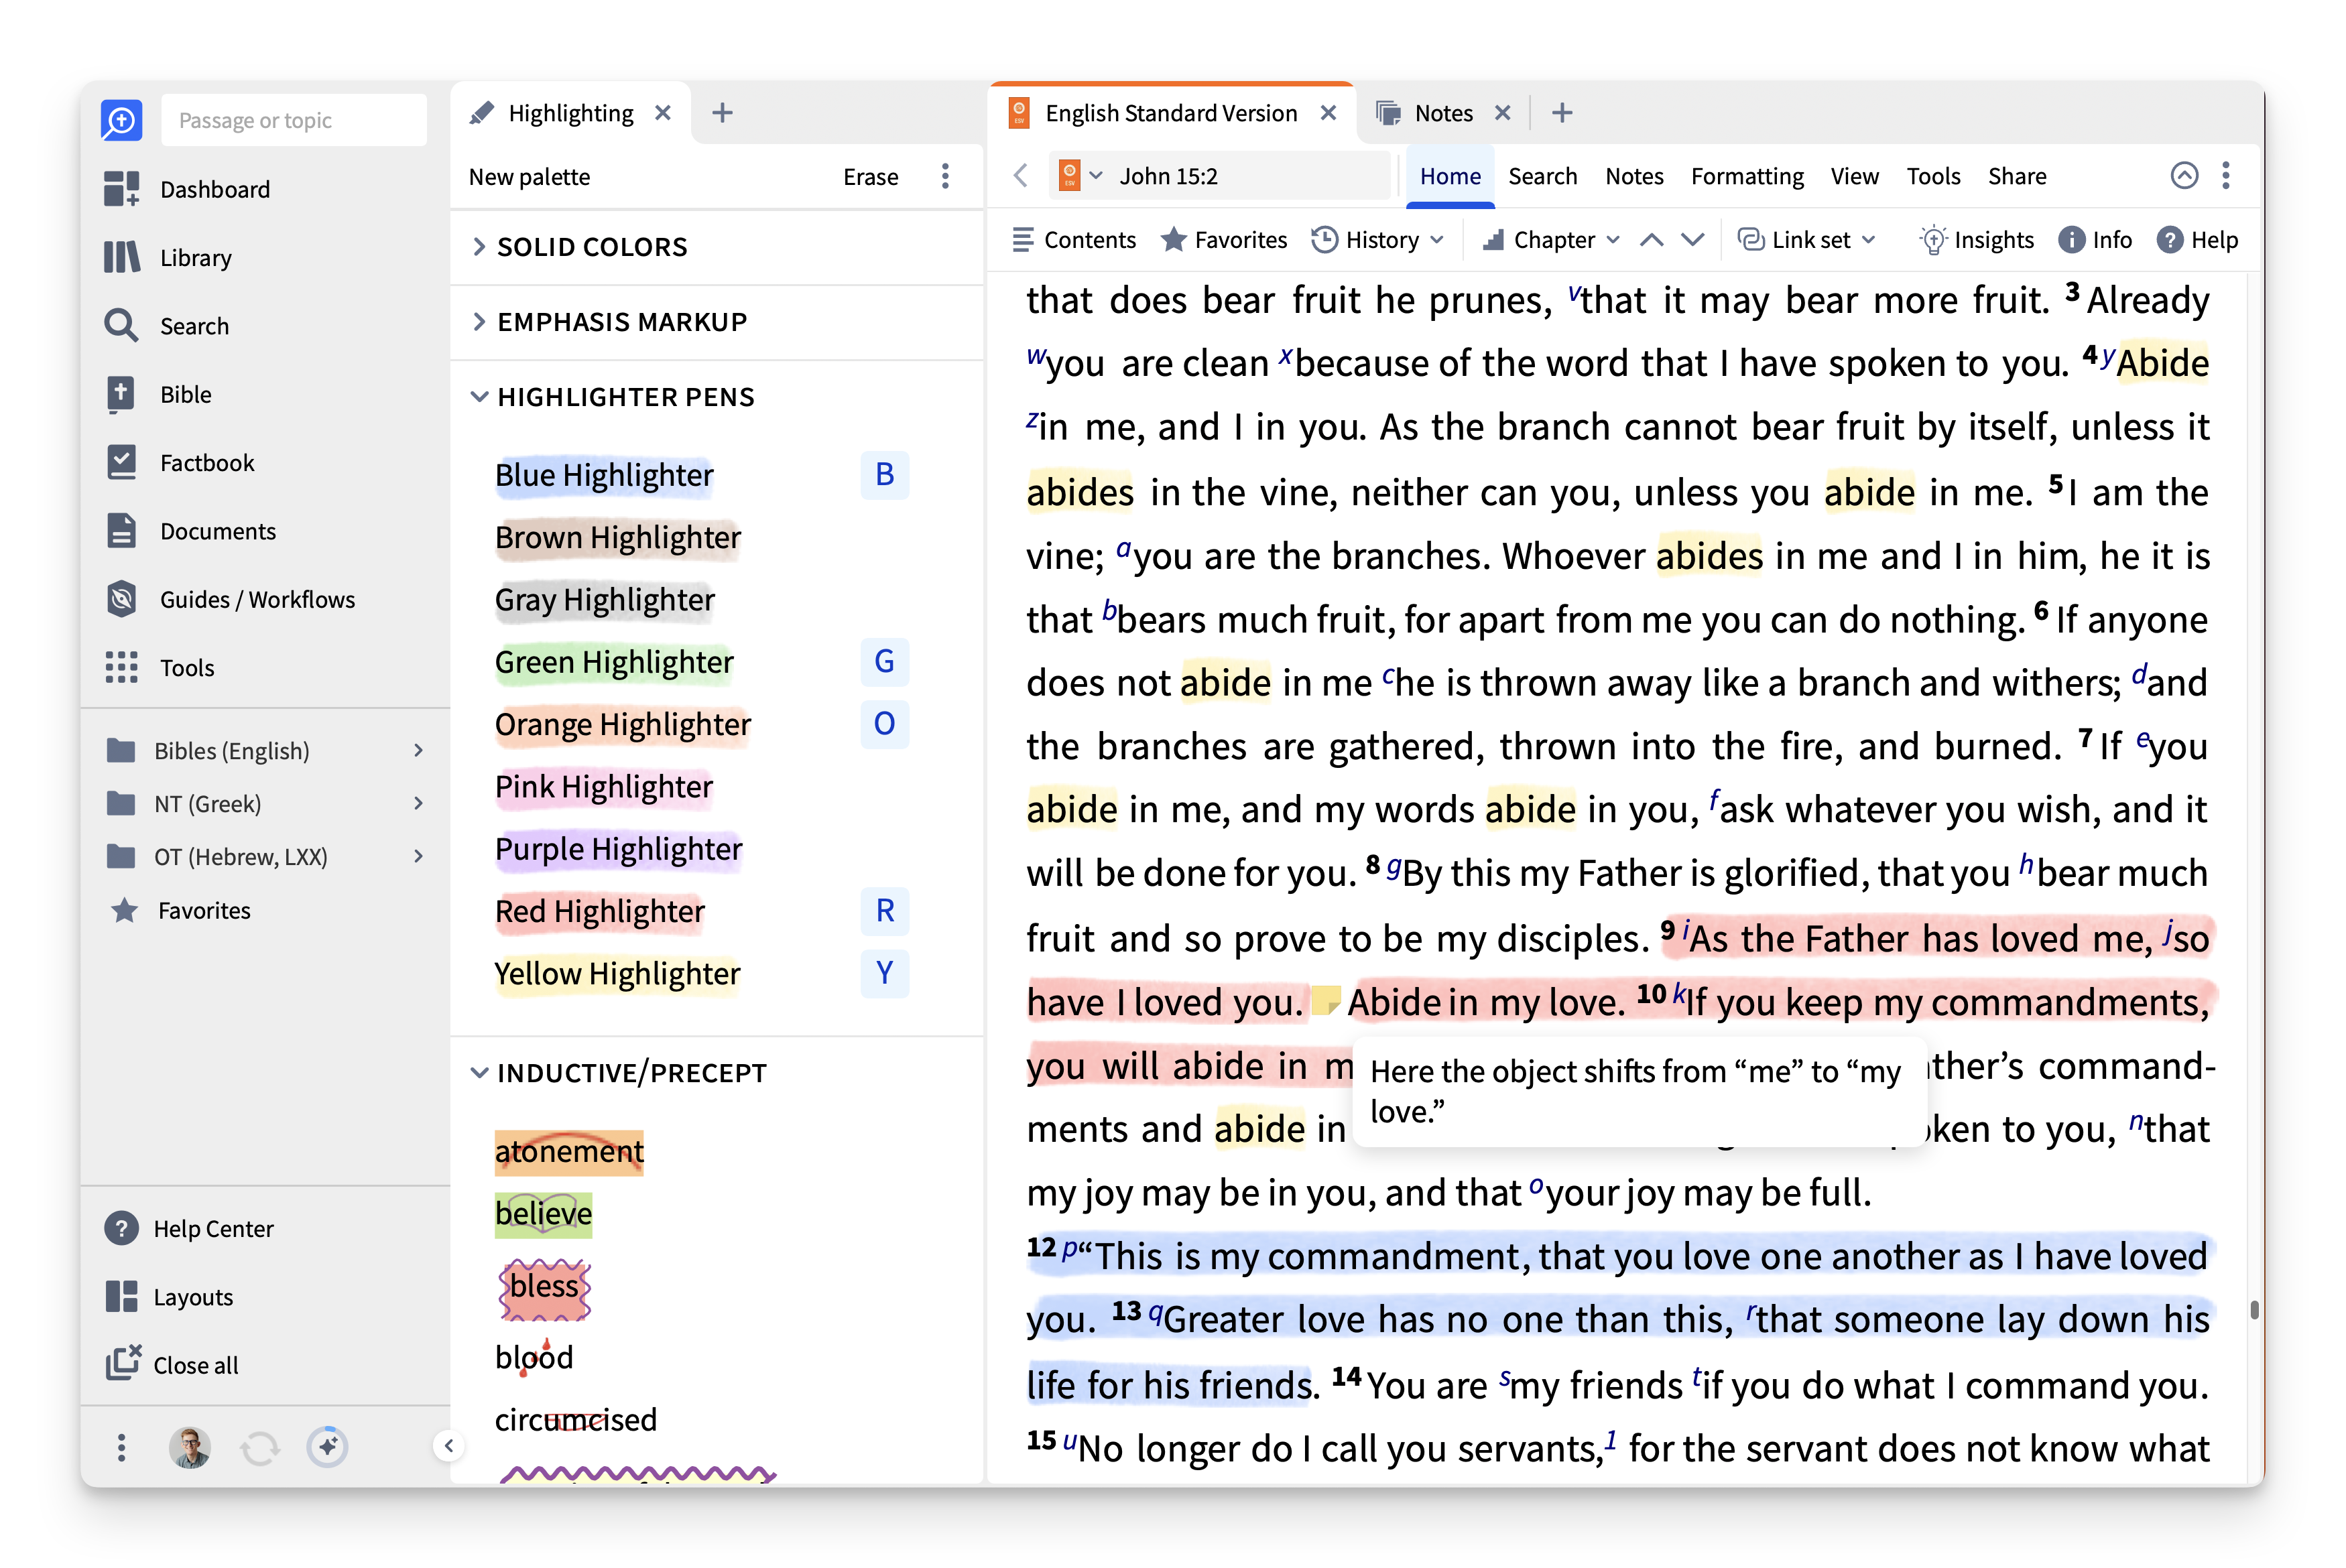Close the Highlighting tab
The width and height of the screenshot is (2346, 1568).
pyautogui.click(x=662, y=113)
